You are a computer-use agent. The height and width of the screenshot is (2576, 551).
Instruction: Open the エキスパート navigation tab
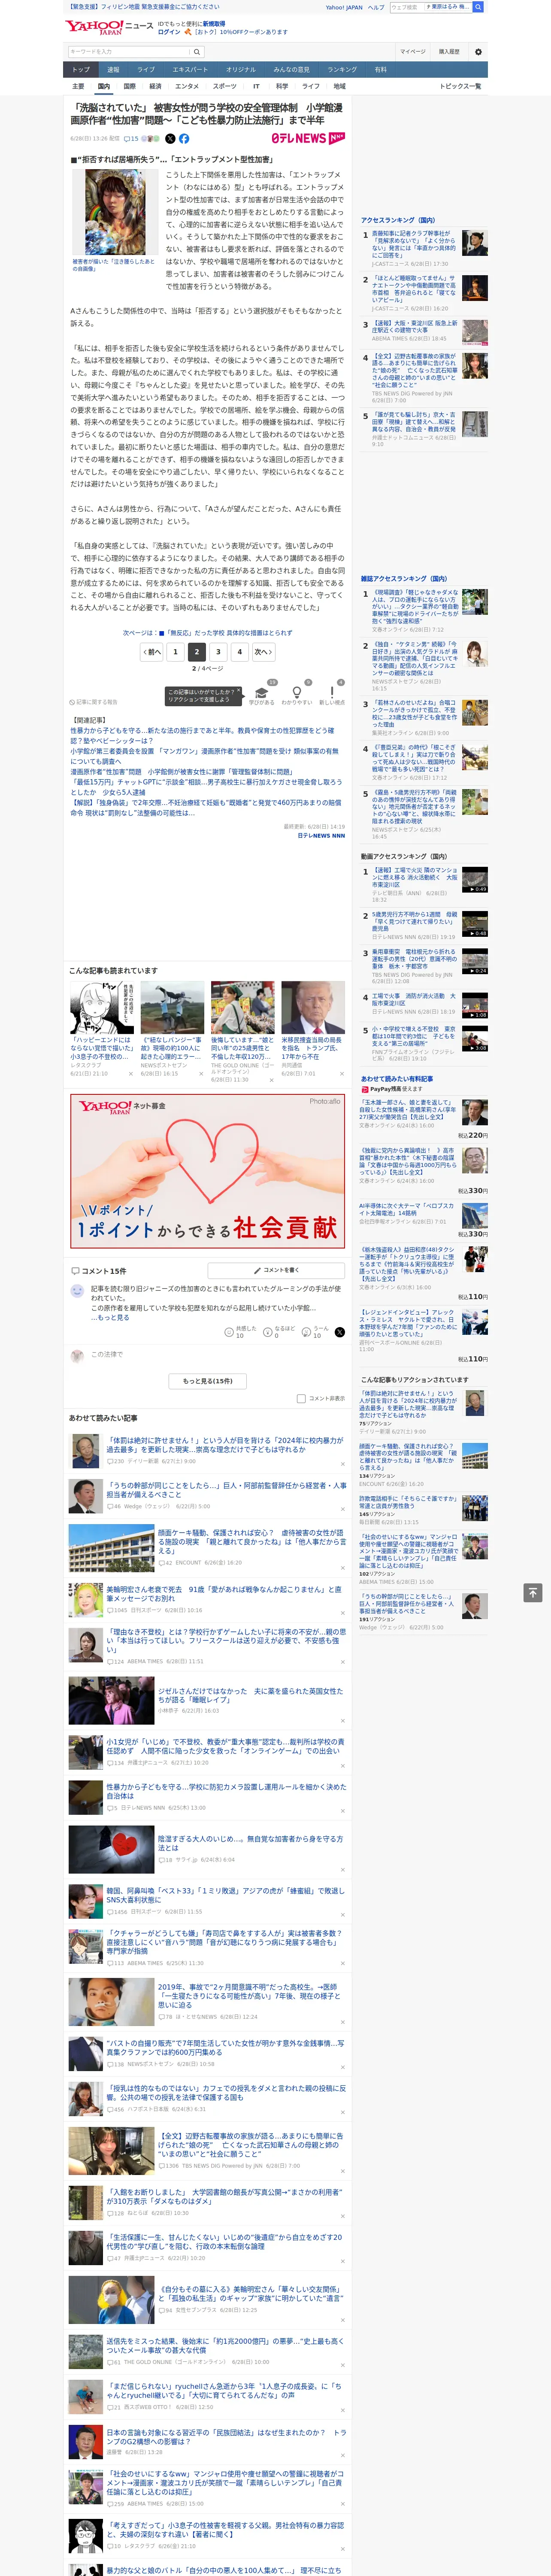(x=190, y=70)
